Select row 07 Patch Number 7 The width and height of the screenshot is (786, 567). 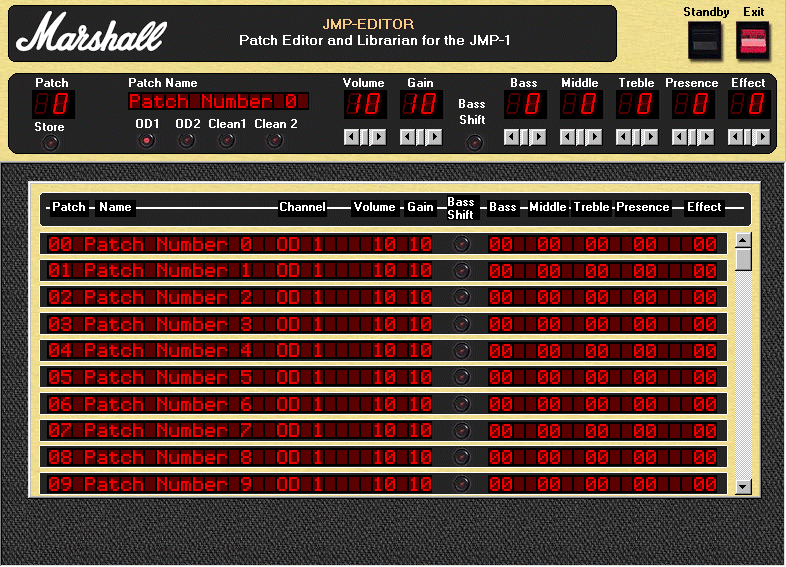[383, 431]
